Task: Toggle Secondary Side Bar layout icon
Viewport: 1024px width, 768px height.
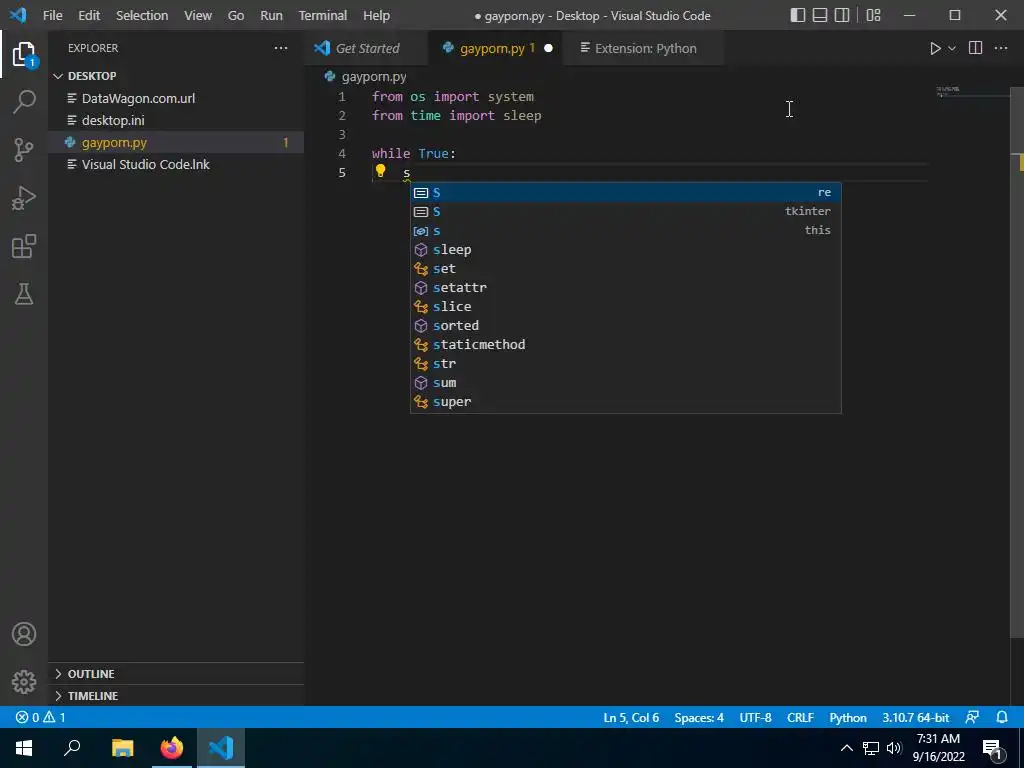Action: pos(842,15)
